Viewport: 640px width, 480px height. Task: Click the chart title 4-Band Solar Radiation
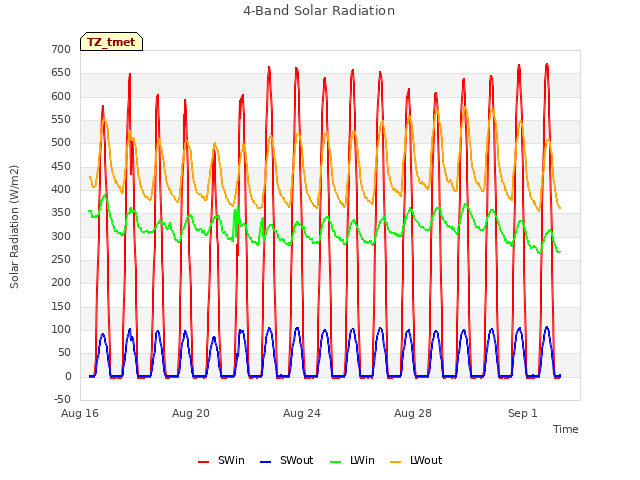point(319,11)
